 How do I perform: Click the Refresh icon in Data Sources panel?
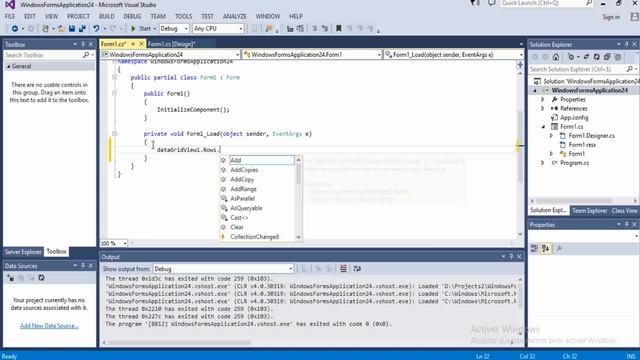[x=41, y=278]
